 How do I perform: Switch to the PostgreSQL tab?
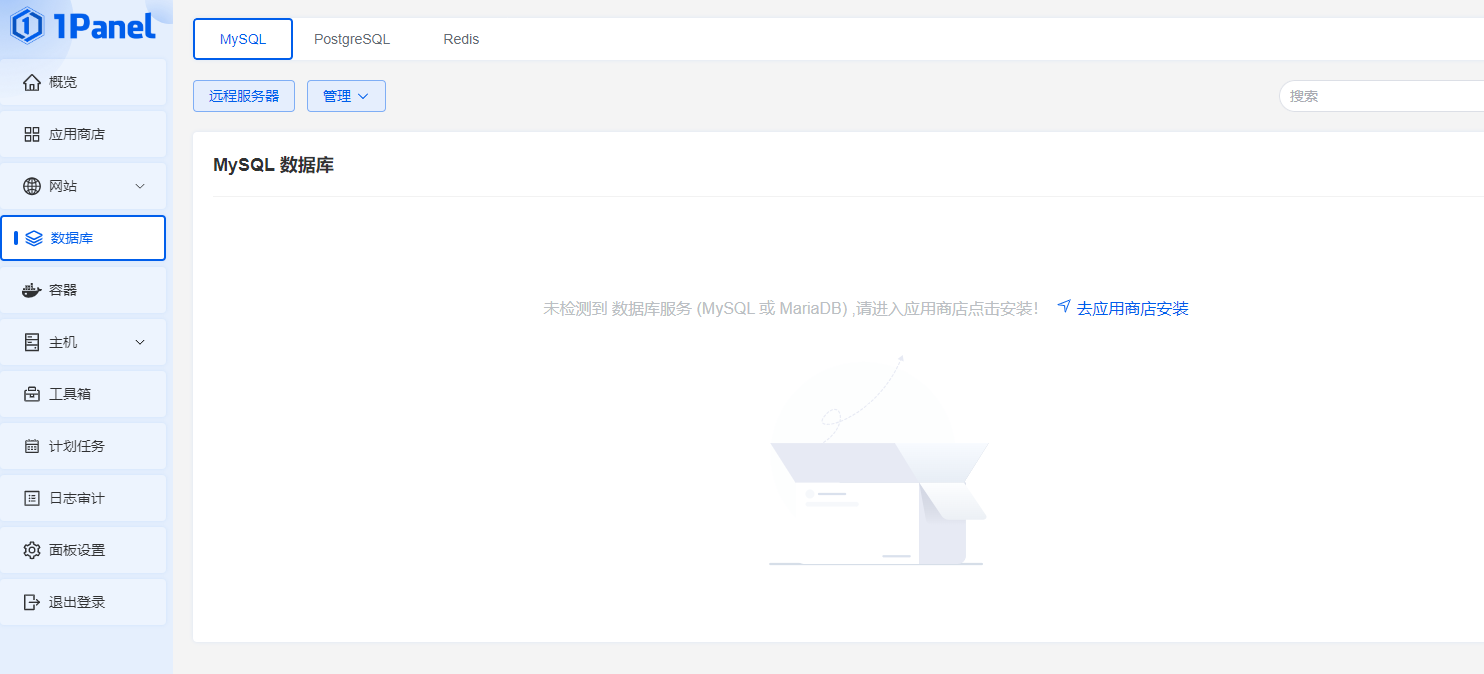[352, 39]
